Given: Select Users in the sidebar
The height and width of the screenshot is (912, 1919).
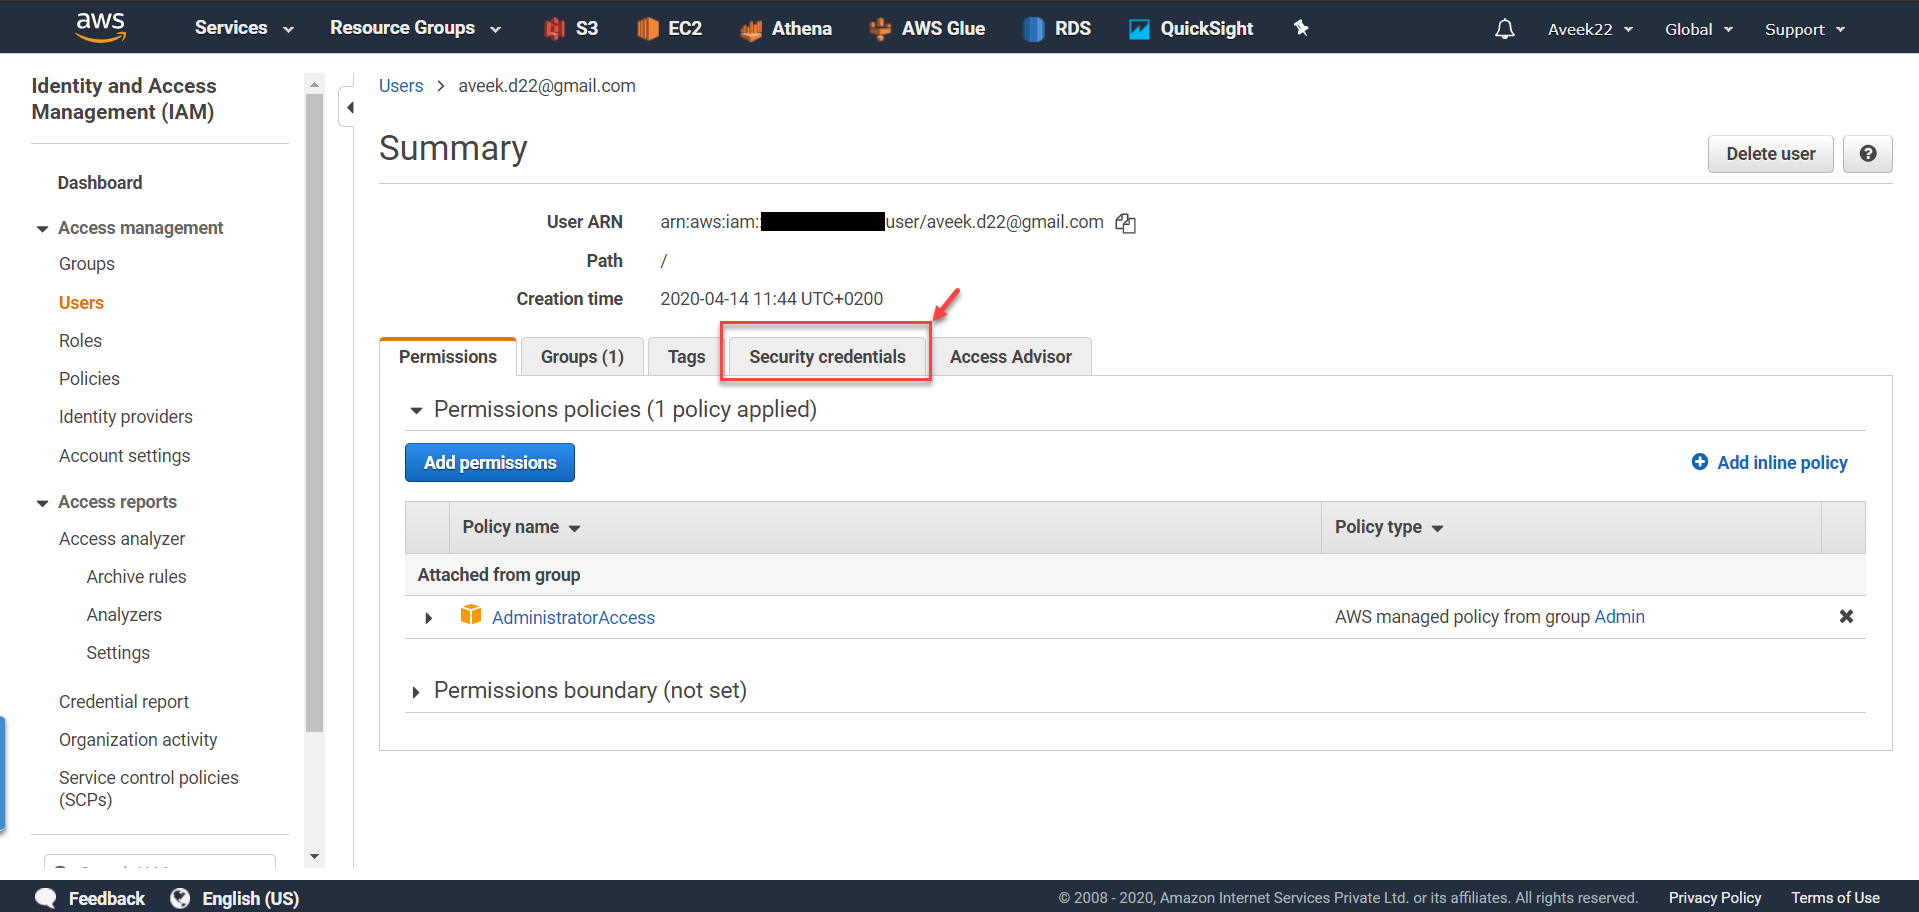Looking at the screenshot, I should (81, 303).
